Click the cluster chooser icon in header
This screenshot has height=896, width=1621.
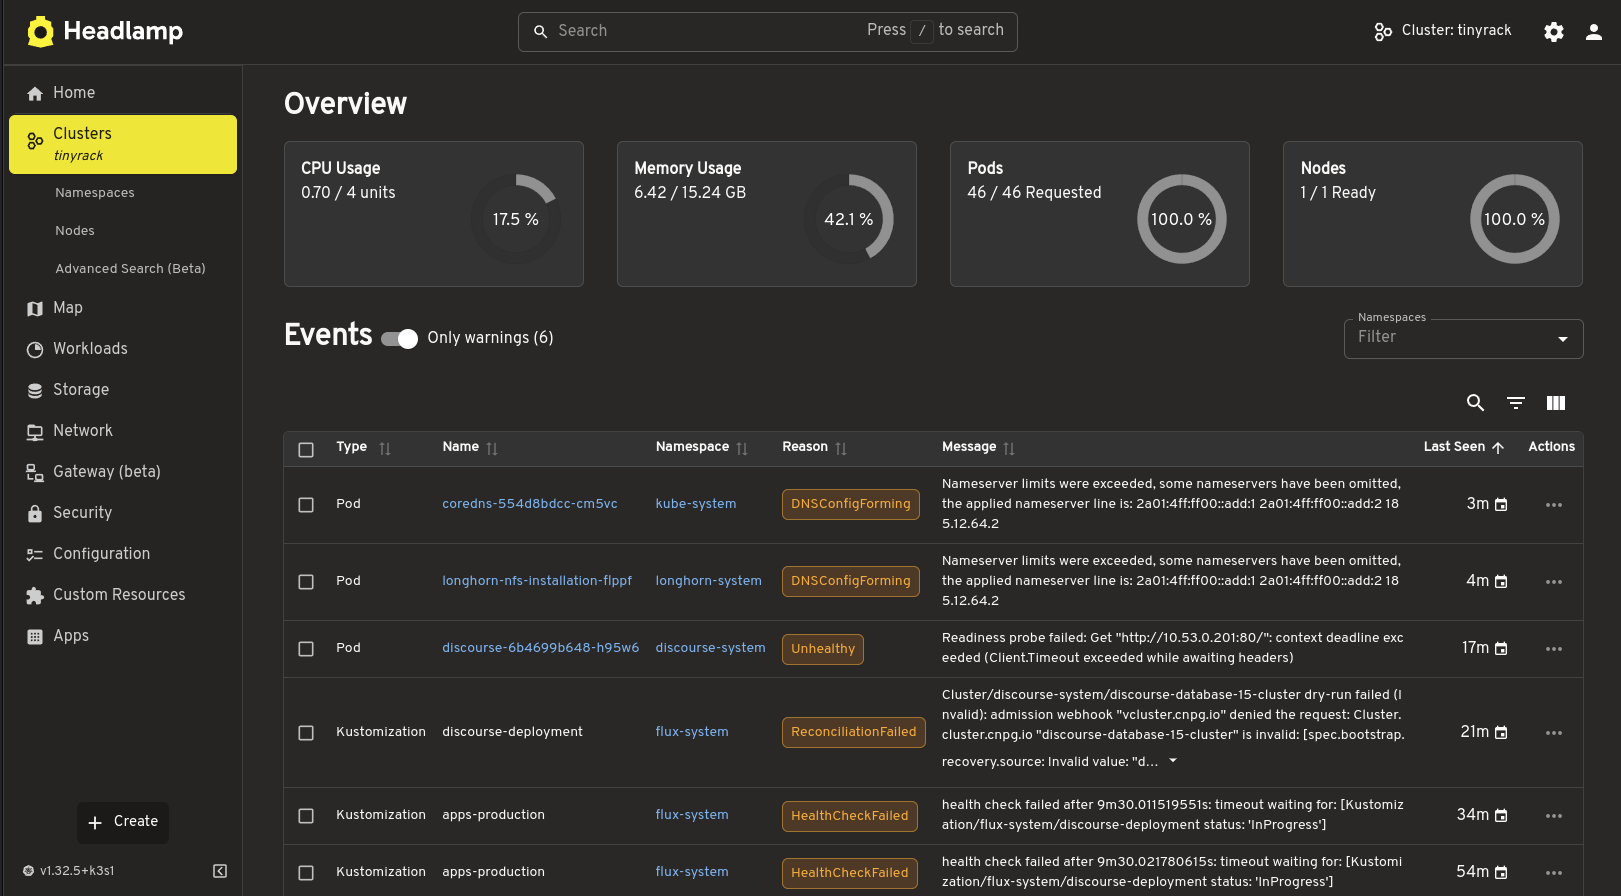coord(1383,32)
